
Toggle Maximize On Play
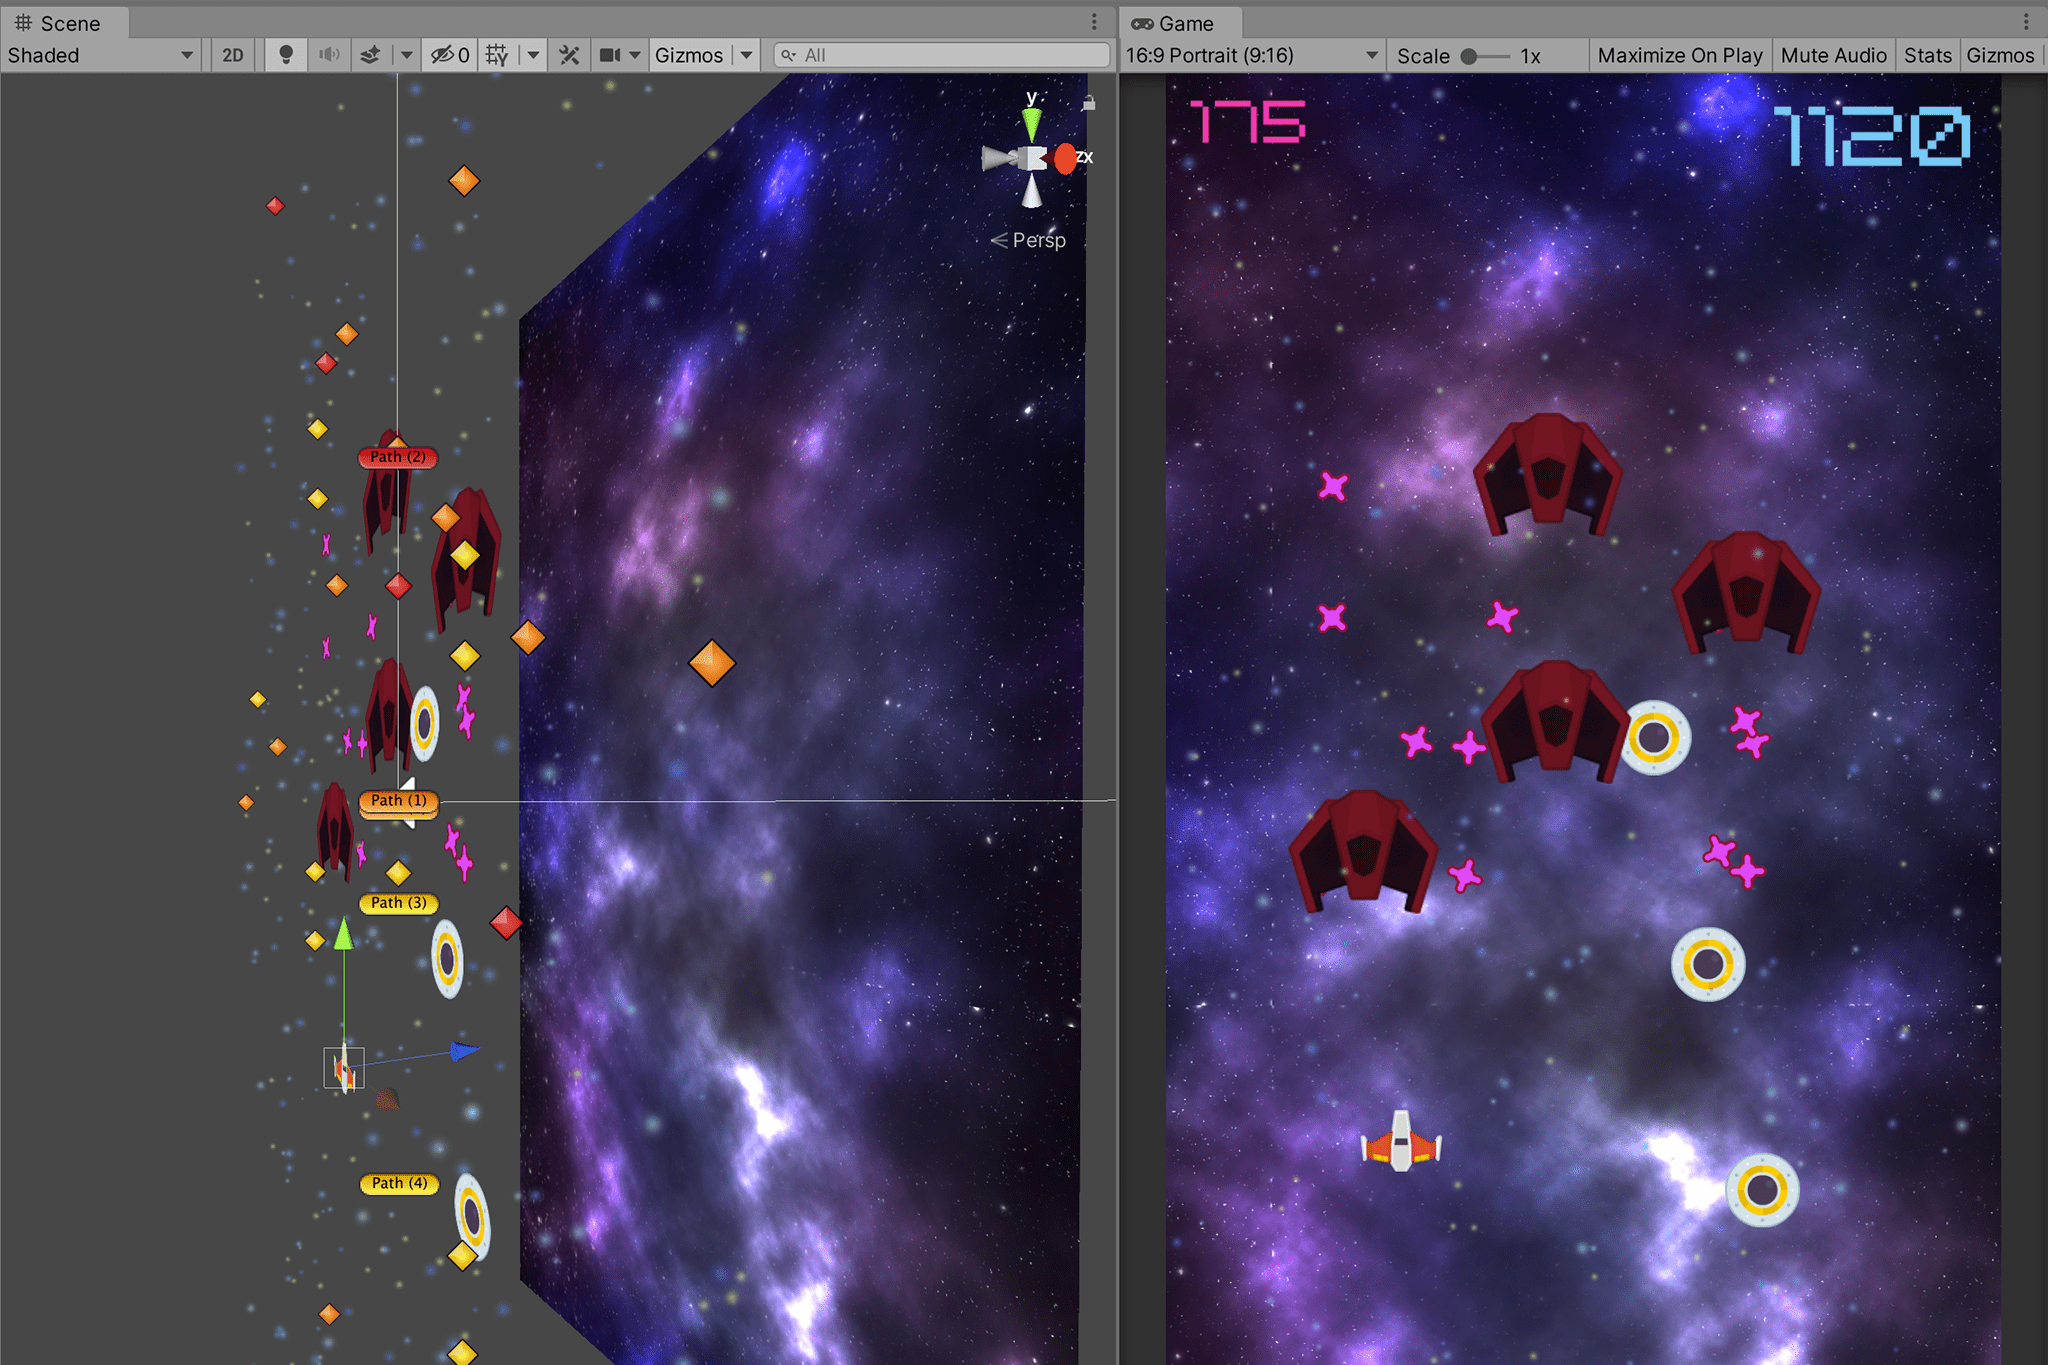pos(1680,55)
